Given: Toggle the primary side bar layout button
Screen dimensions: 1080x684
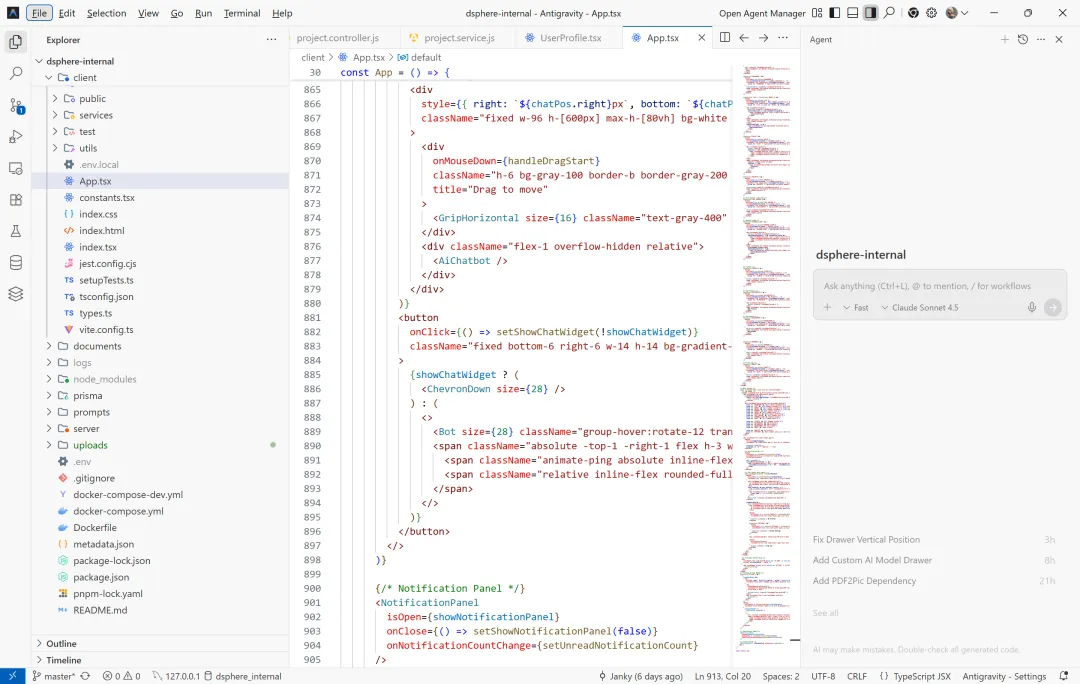Looking at the screenshot, I should [x=835, y=13].
